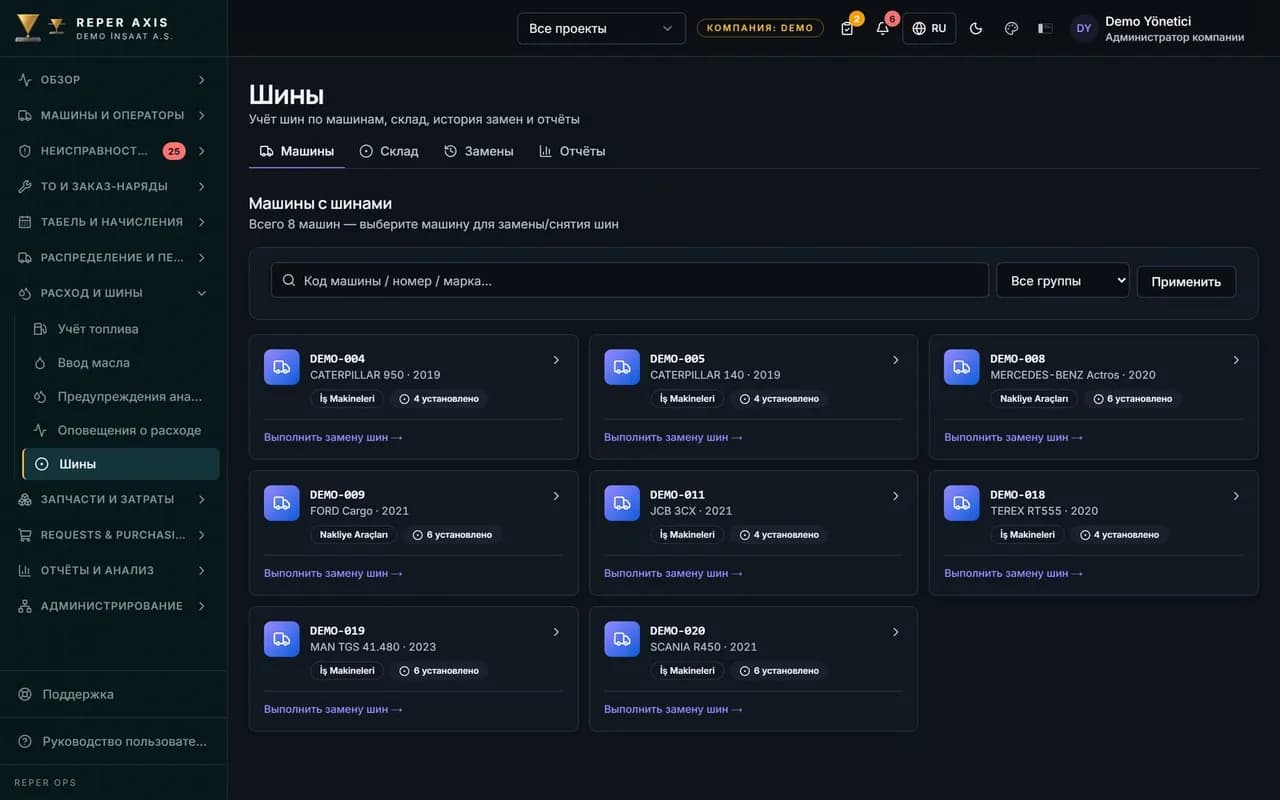Click the Запчасти и затраты icon
Screen dimensions: 1280x800
(25, 499)
